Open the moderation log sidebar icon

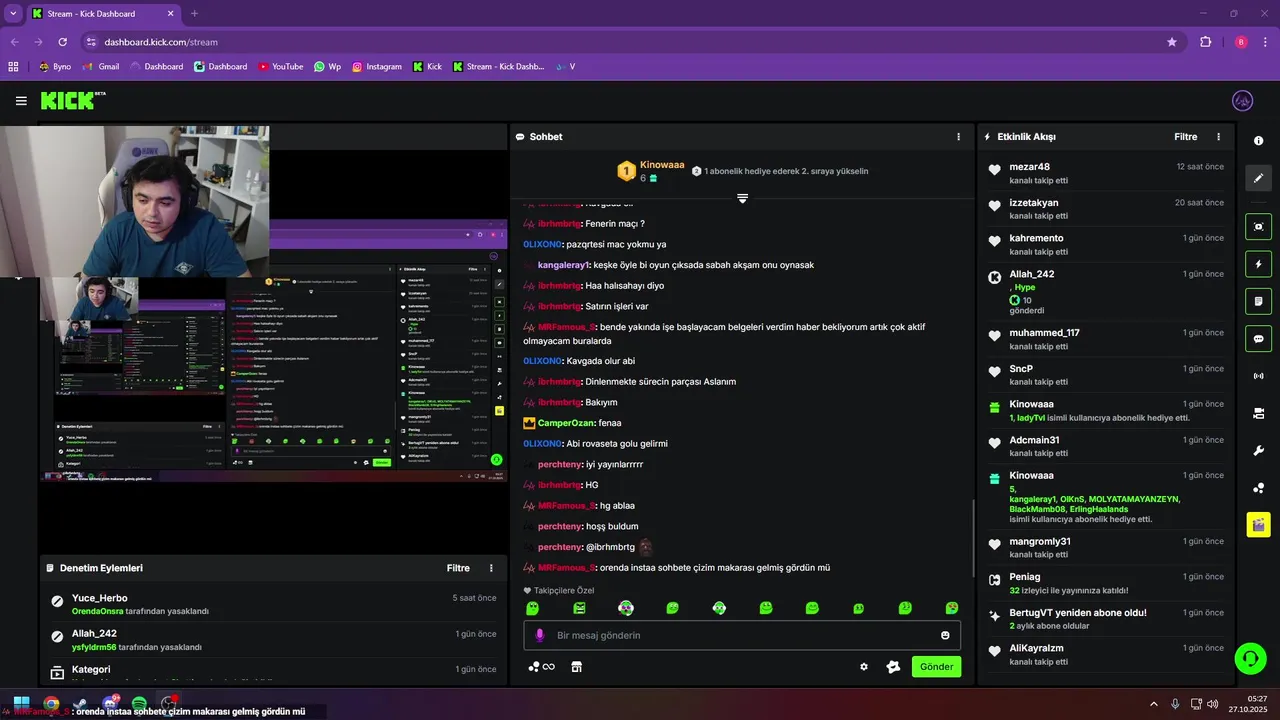click(x=1259, y=301)
